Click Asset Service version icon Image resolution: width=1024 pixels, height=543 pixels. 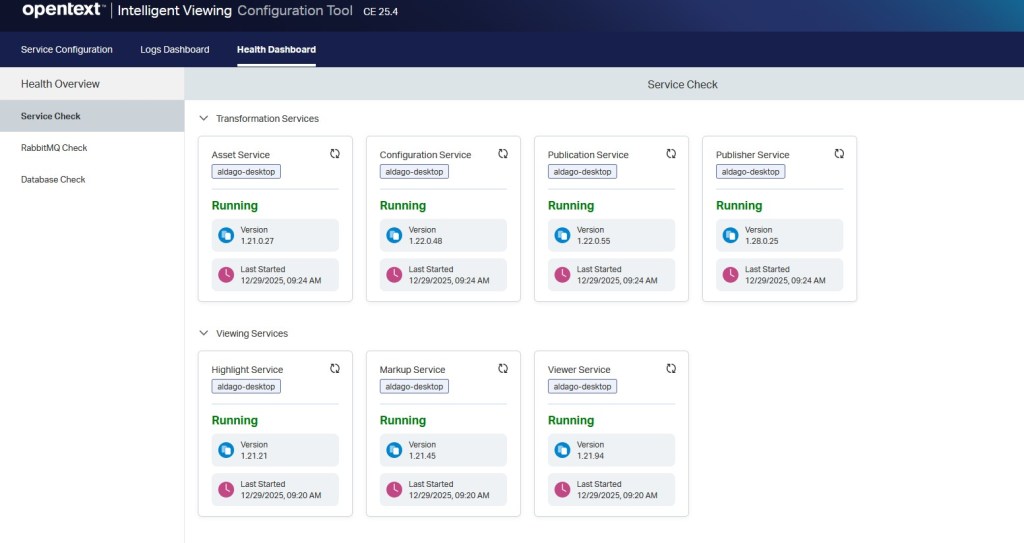tap(226, 235)
